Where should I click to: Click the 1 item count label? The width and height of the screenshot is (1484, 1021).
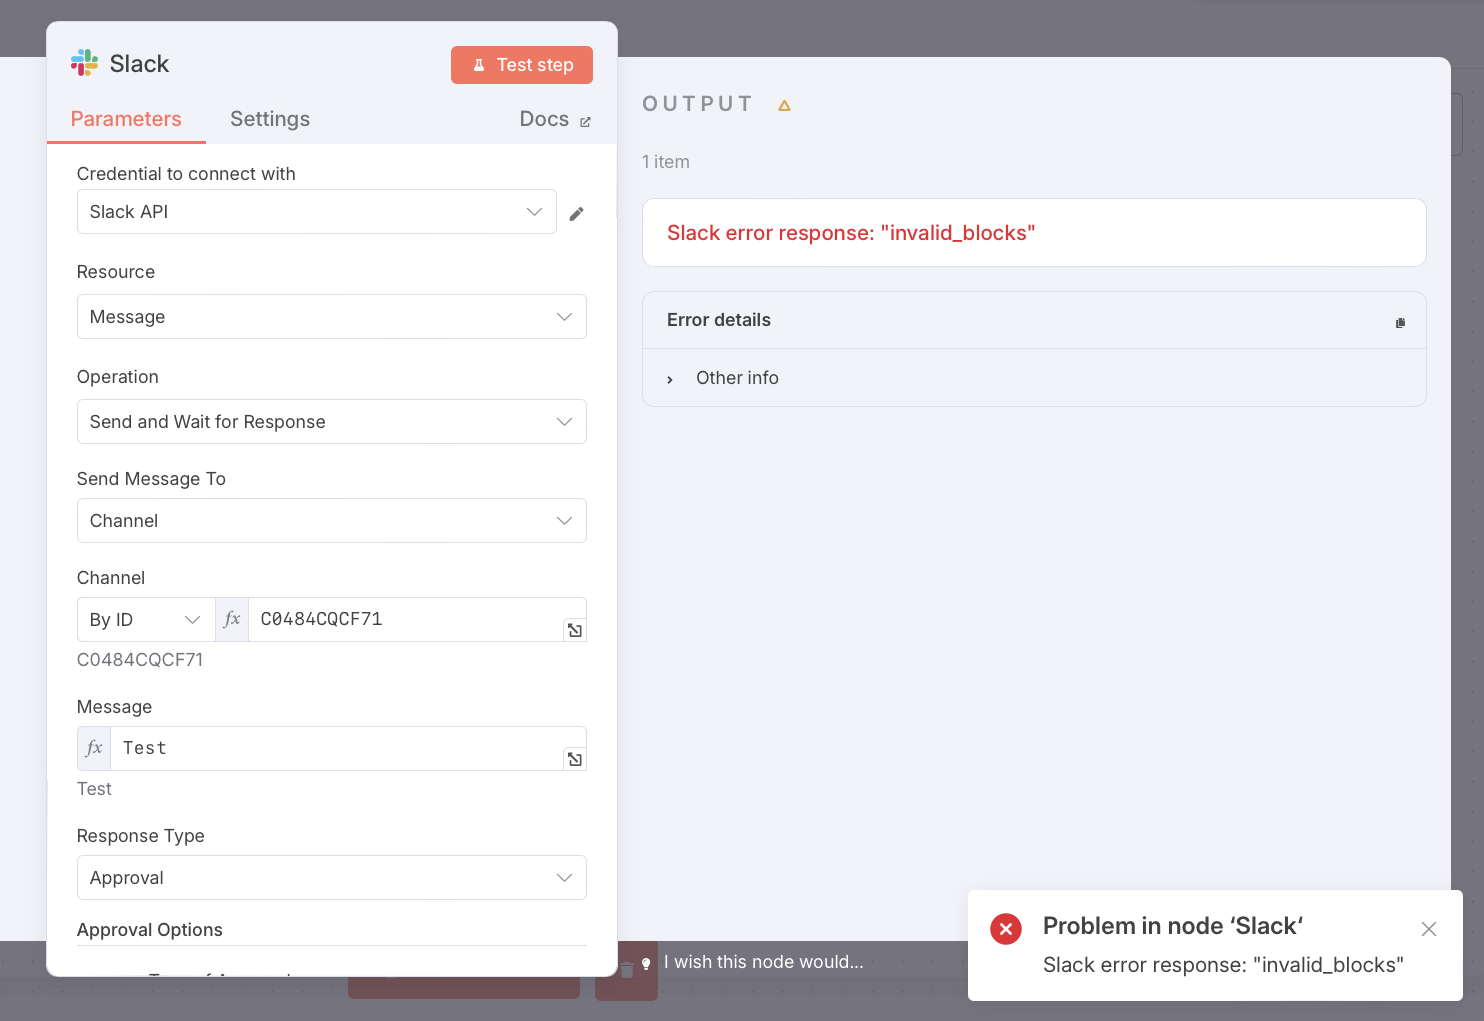tap(666, 162)
